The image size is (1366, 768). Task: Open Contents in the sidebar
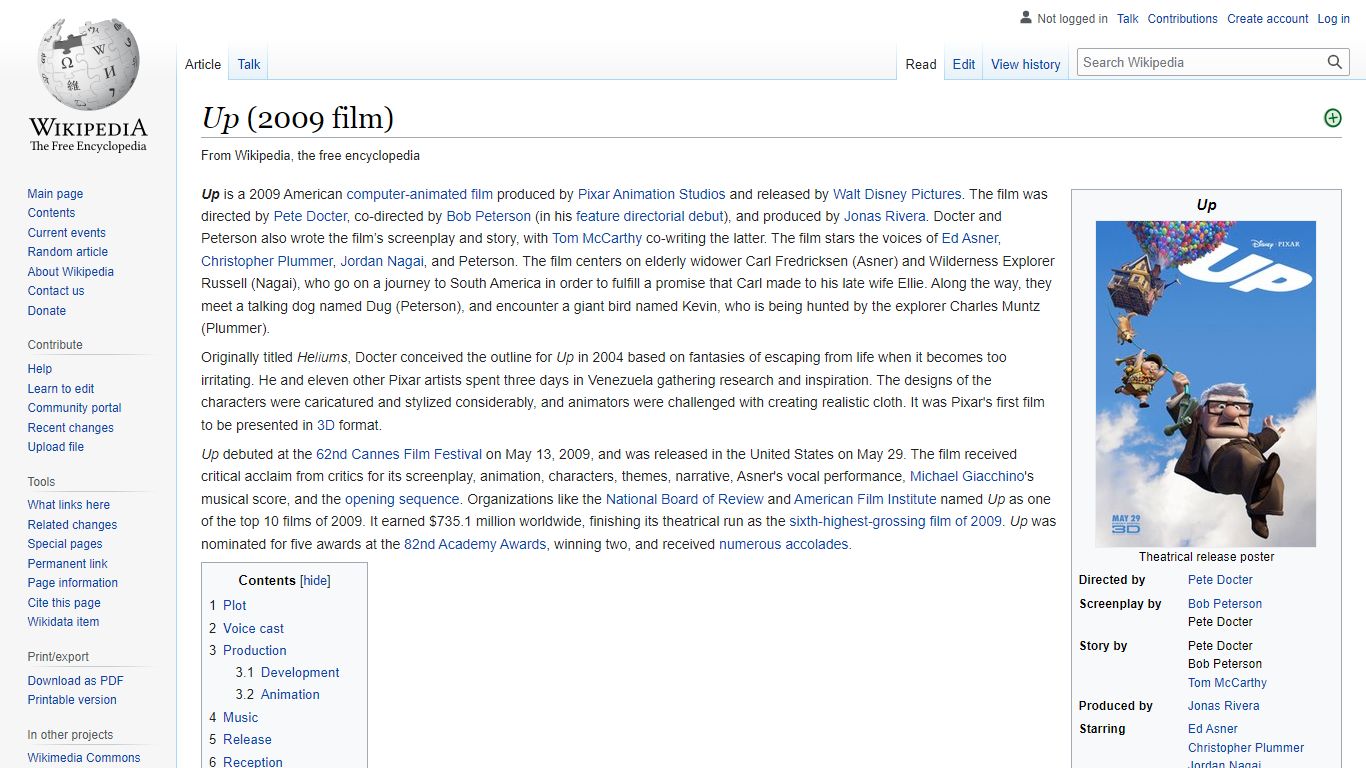[51, 213]
